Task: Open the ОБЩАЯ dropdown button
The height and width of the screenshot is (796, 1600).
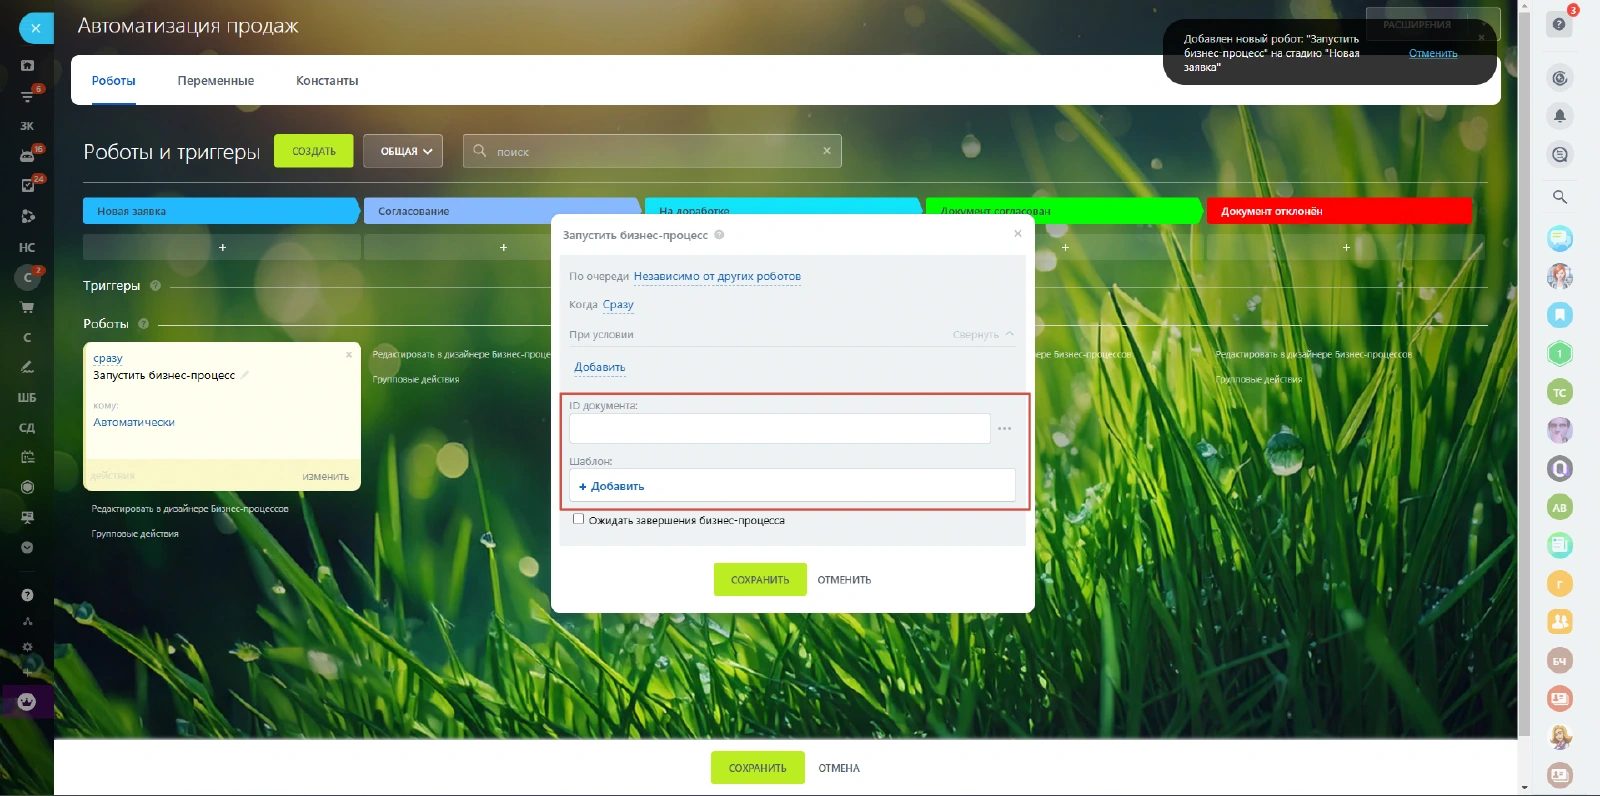Action: pyautogui.click(x=402, y=151)
